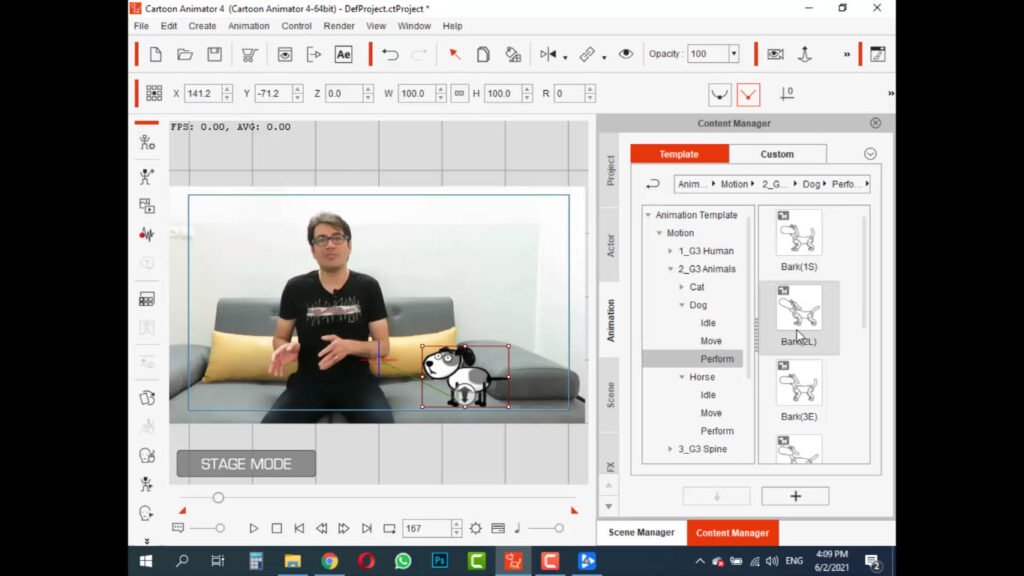The width and height of the screenshot is (1024, 576).
Task: Click the plus Add button in Content Manager
Action: click(795, 496)
